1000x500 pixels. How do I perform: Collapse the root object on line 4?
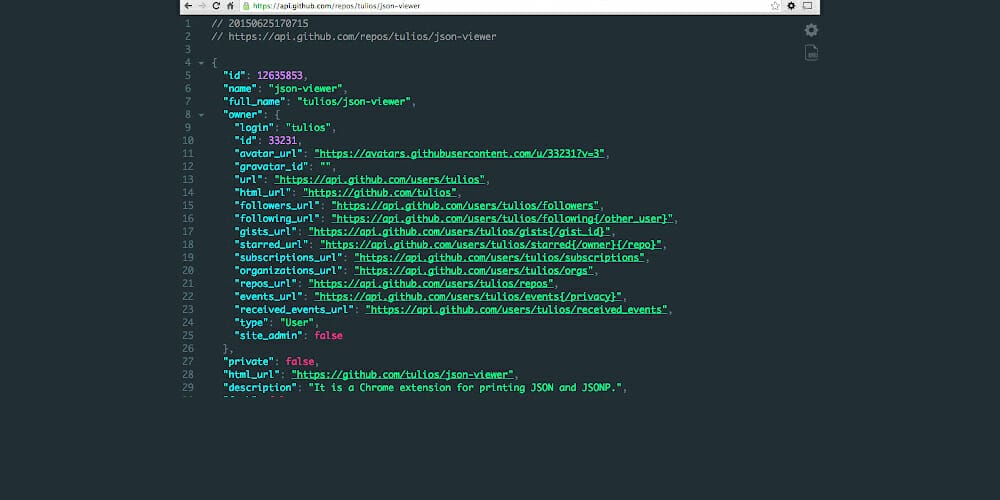[x=202, y=63]
